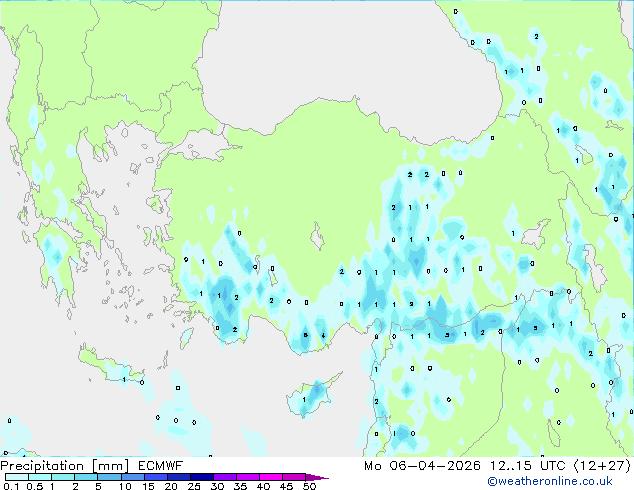This screenshot has width=634, height=490.
Task: Pick the medium blue 10 mm legend swatch
Action: pos(131,477)
